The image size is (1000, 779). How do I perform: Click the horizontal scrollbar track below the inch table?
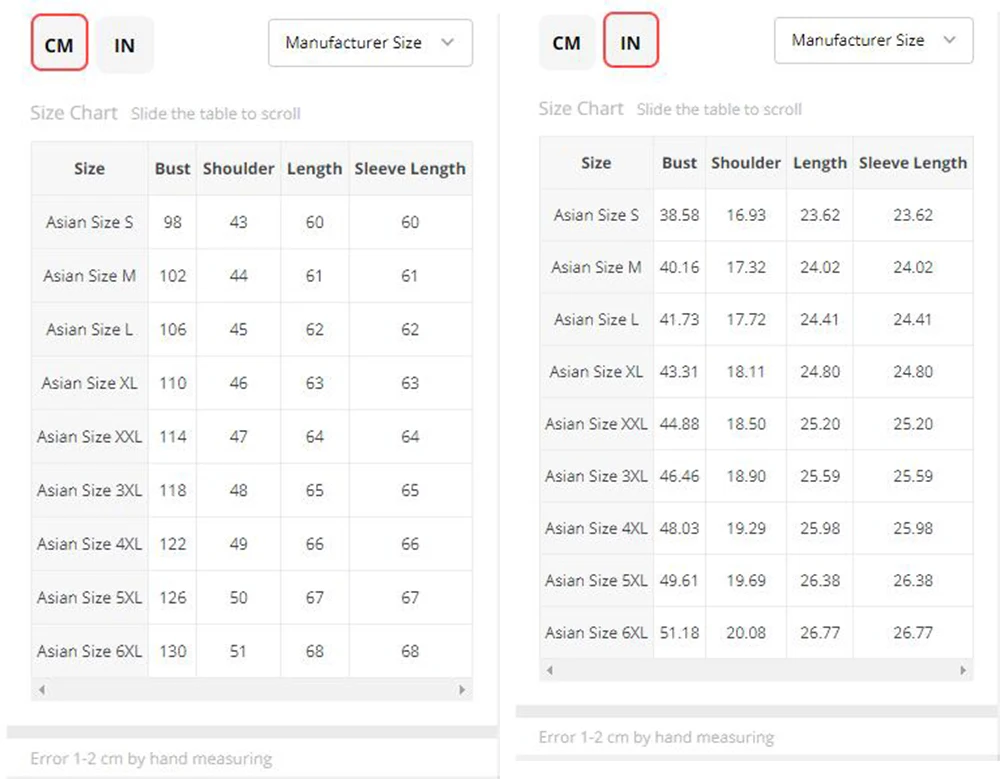pos(755,670)
